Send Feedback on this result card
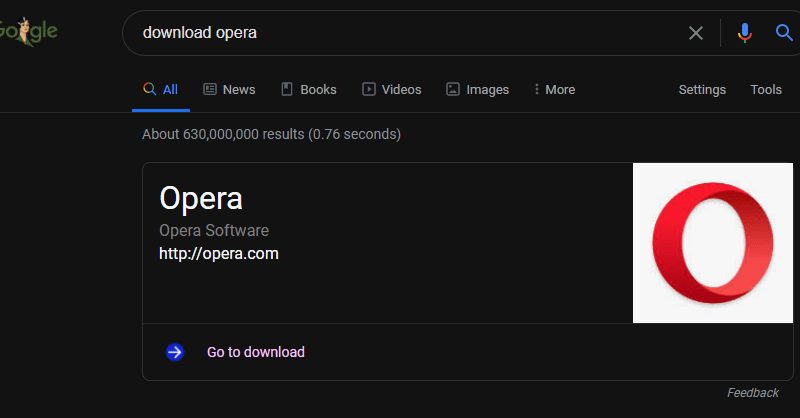 pyautogui.click(x=753, y=392)
